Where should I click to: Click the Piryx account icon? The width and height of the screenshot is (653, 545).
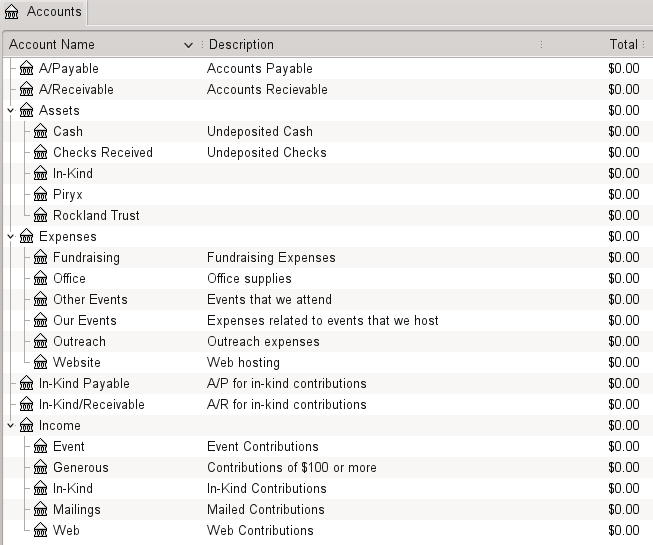coord(40,194)
